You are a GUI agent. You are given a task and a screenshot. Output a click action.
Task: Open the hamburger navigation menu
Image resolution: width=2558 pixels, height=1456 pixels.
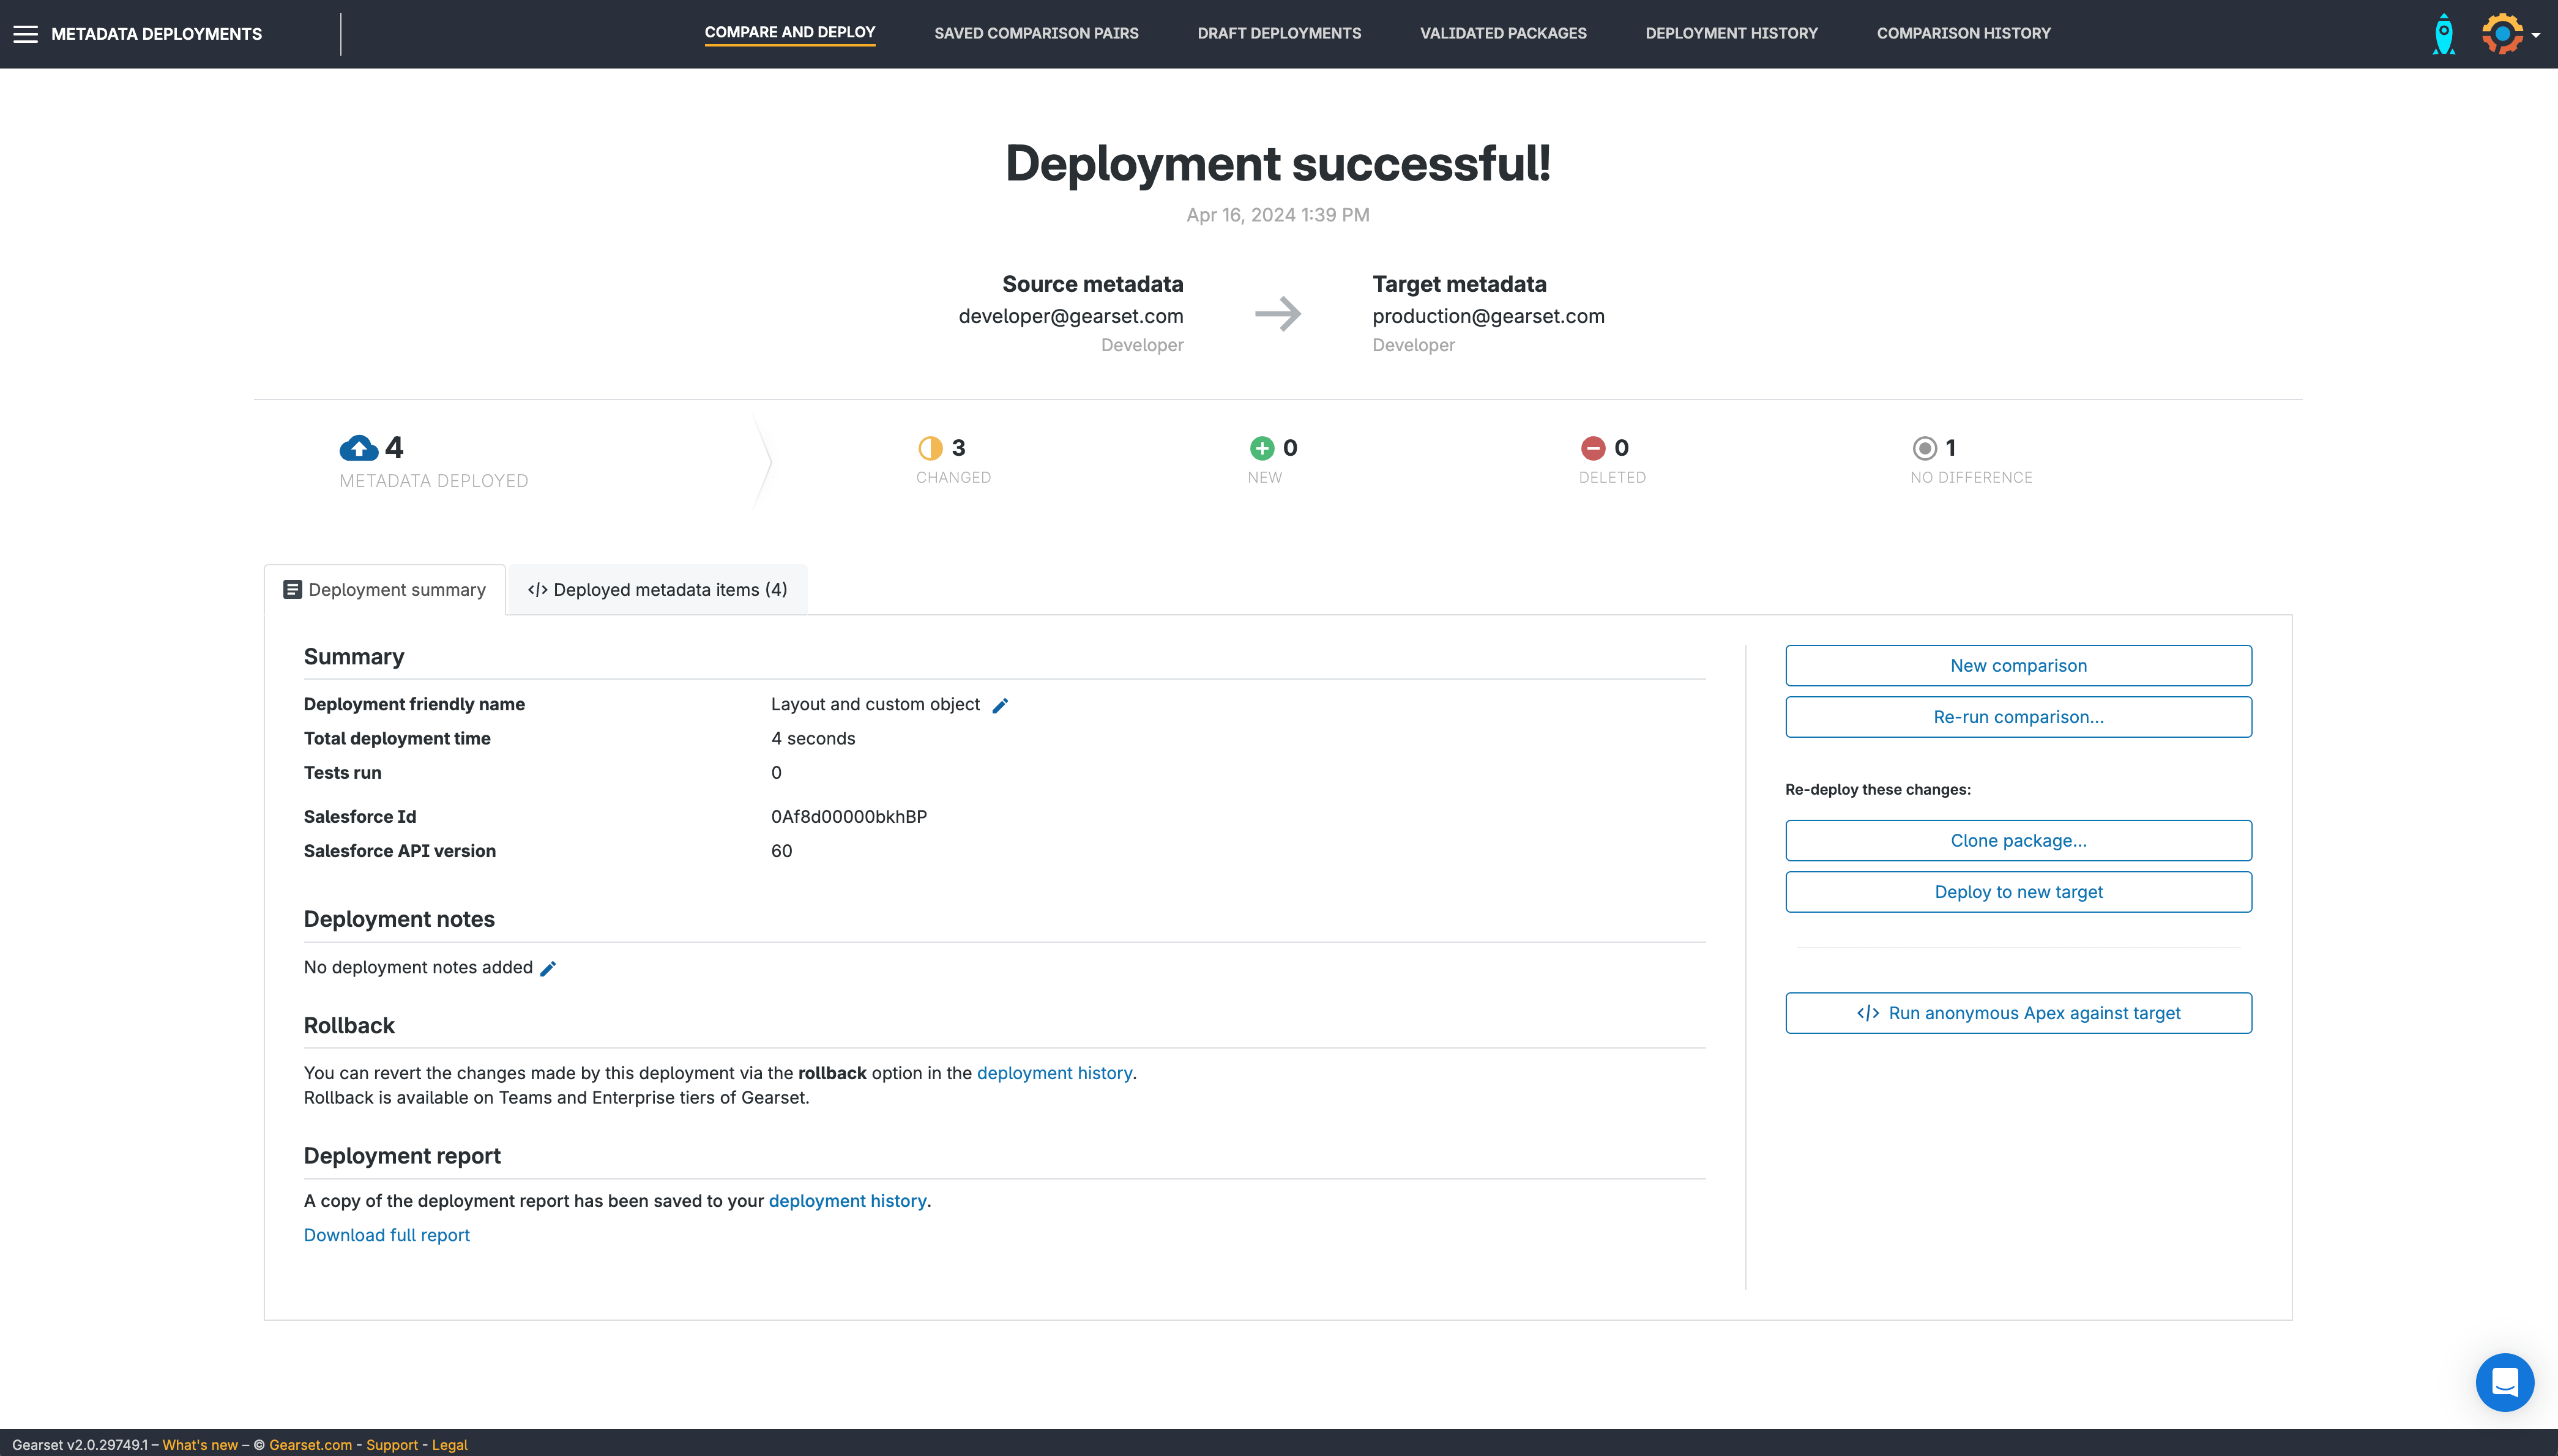25,34
